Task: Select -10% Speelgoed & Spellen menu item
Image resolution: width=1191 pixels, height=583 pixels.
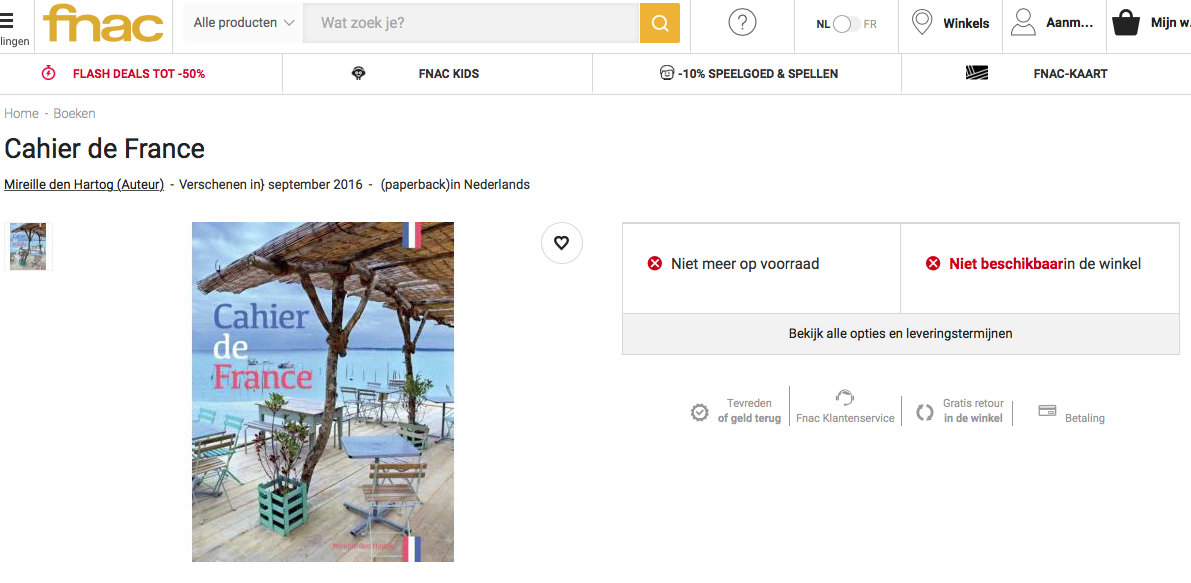Action: click(x=757, y=74)
